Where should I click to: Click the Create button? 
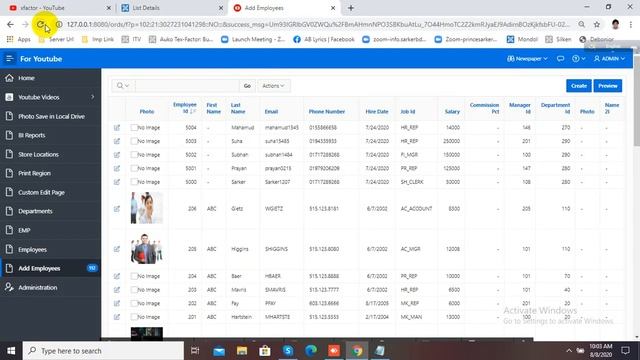(x=578, y=86)
